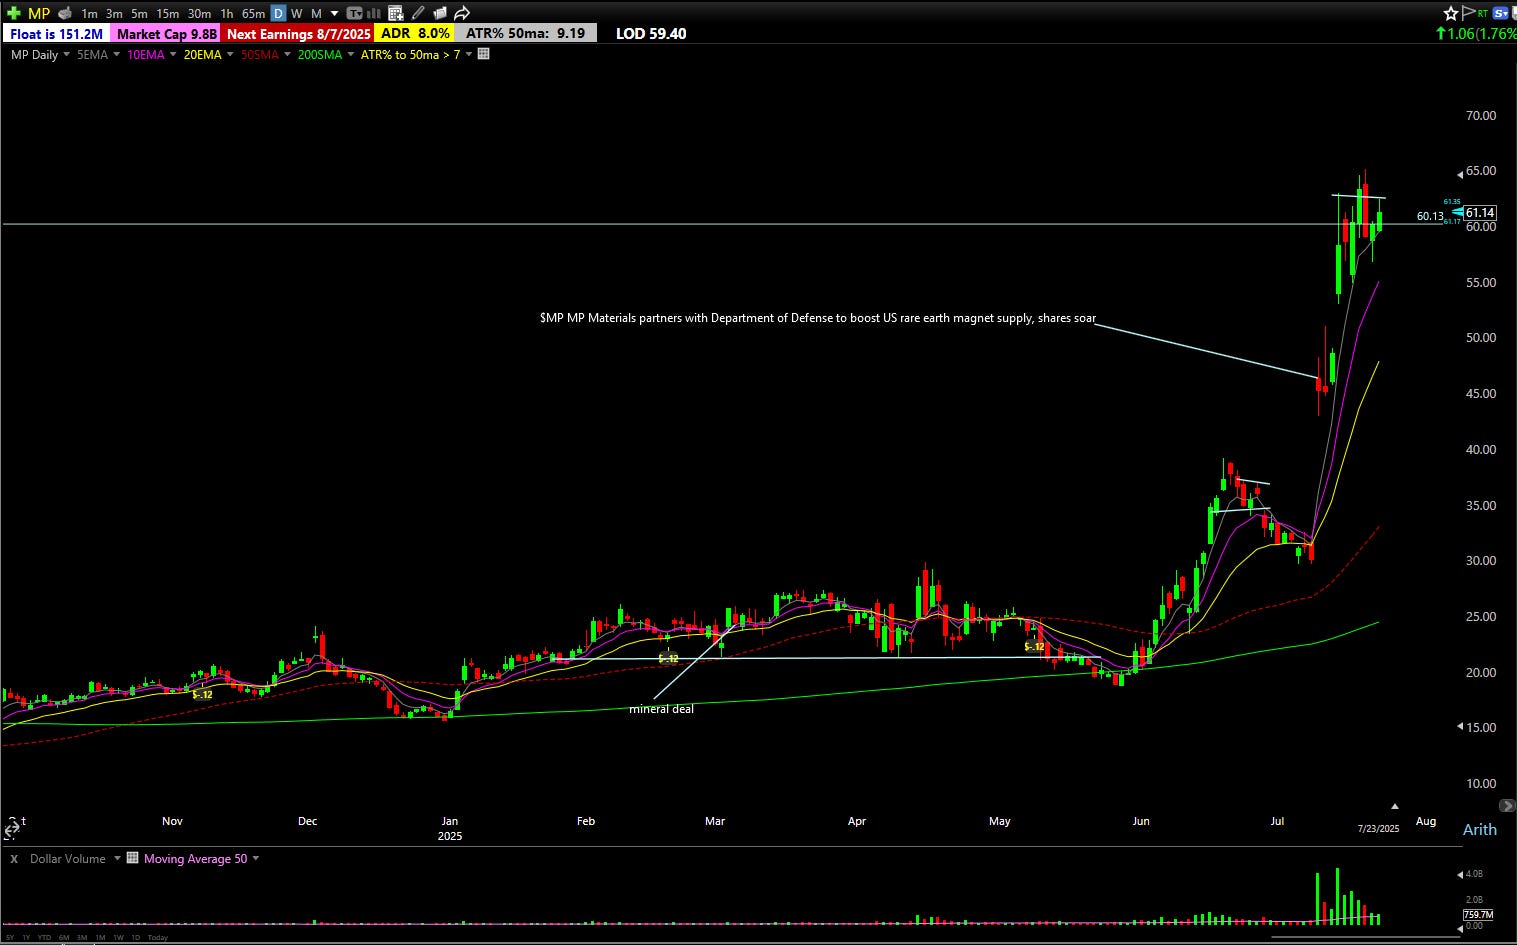Click the 61.14 current price box
1517x945 pixels.
1480,212
